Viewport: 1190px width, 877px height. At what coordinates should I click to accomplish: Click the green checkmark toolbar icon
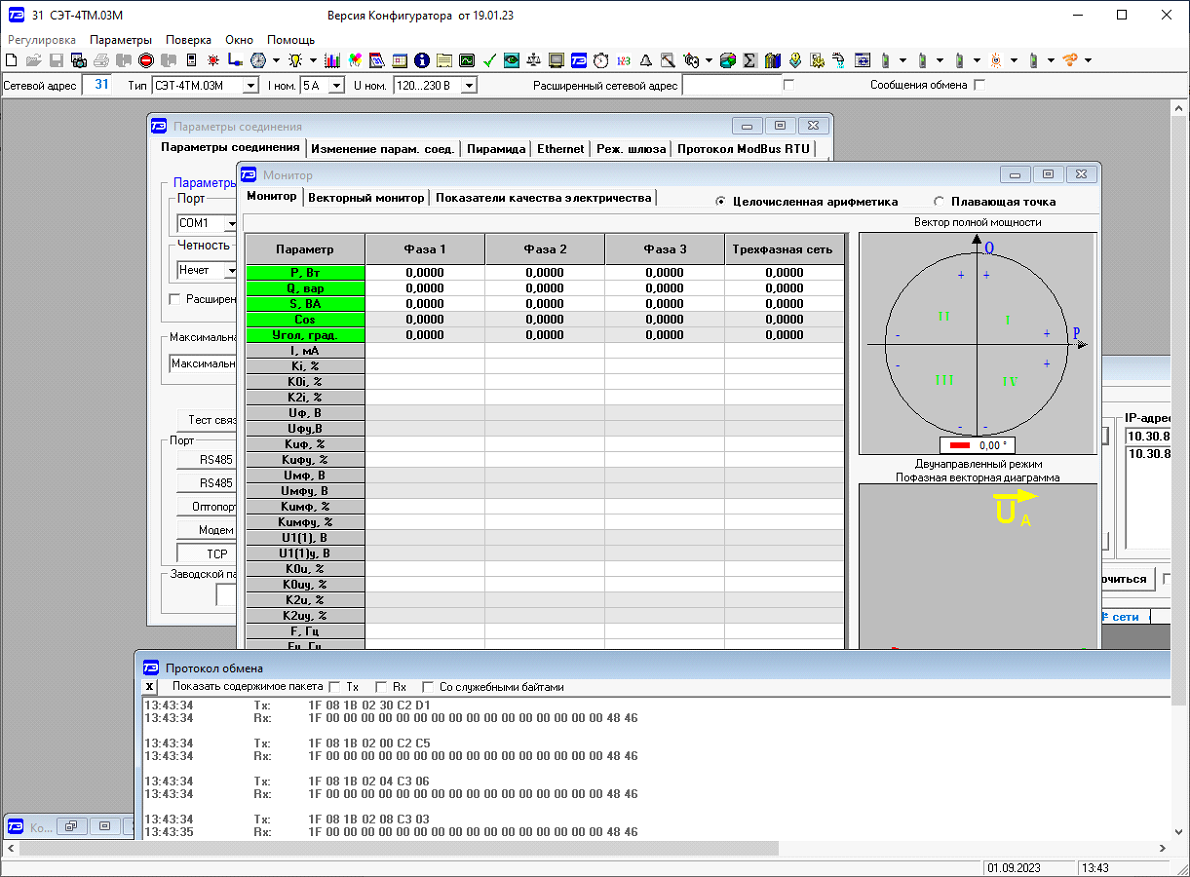point(489,60)
